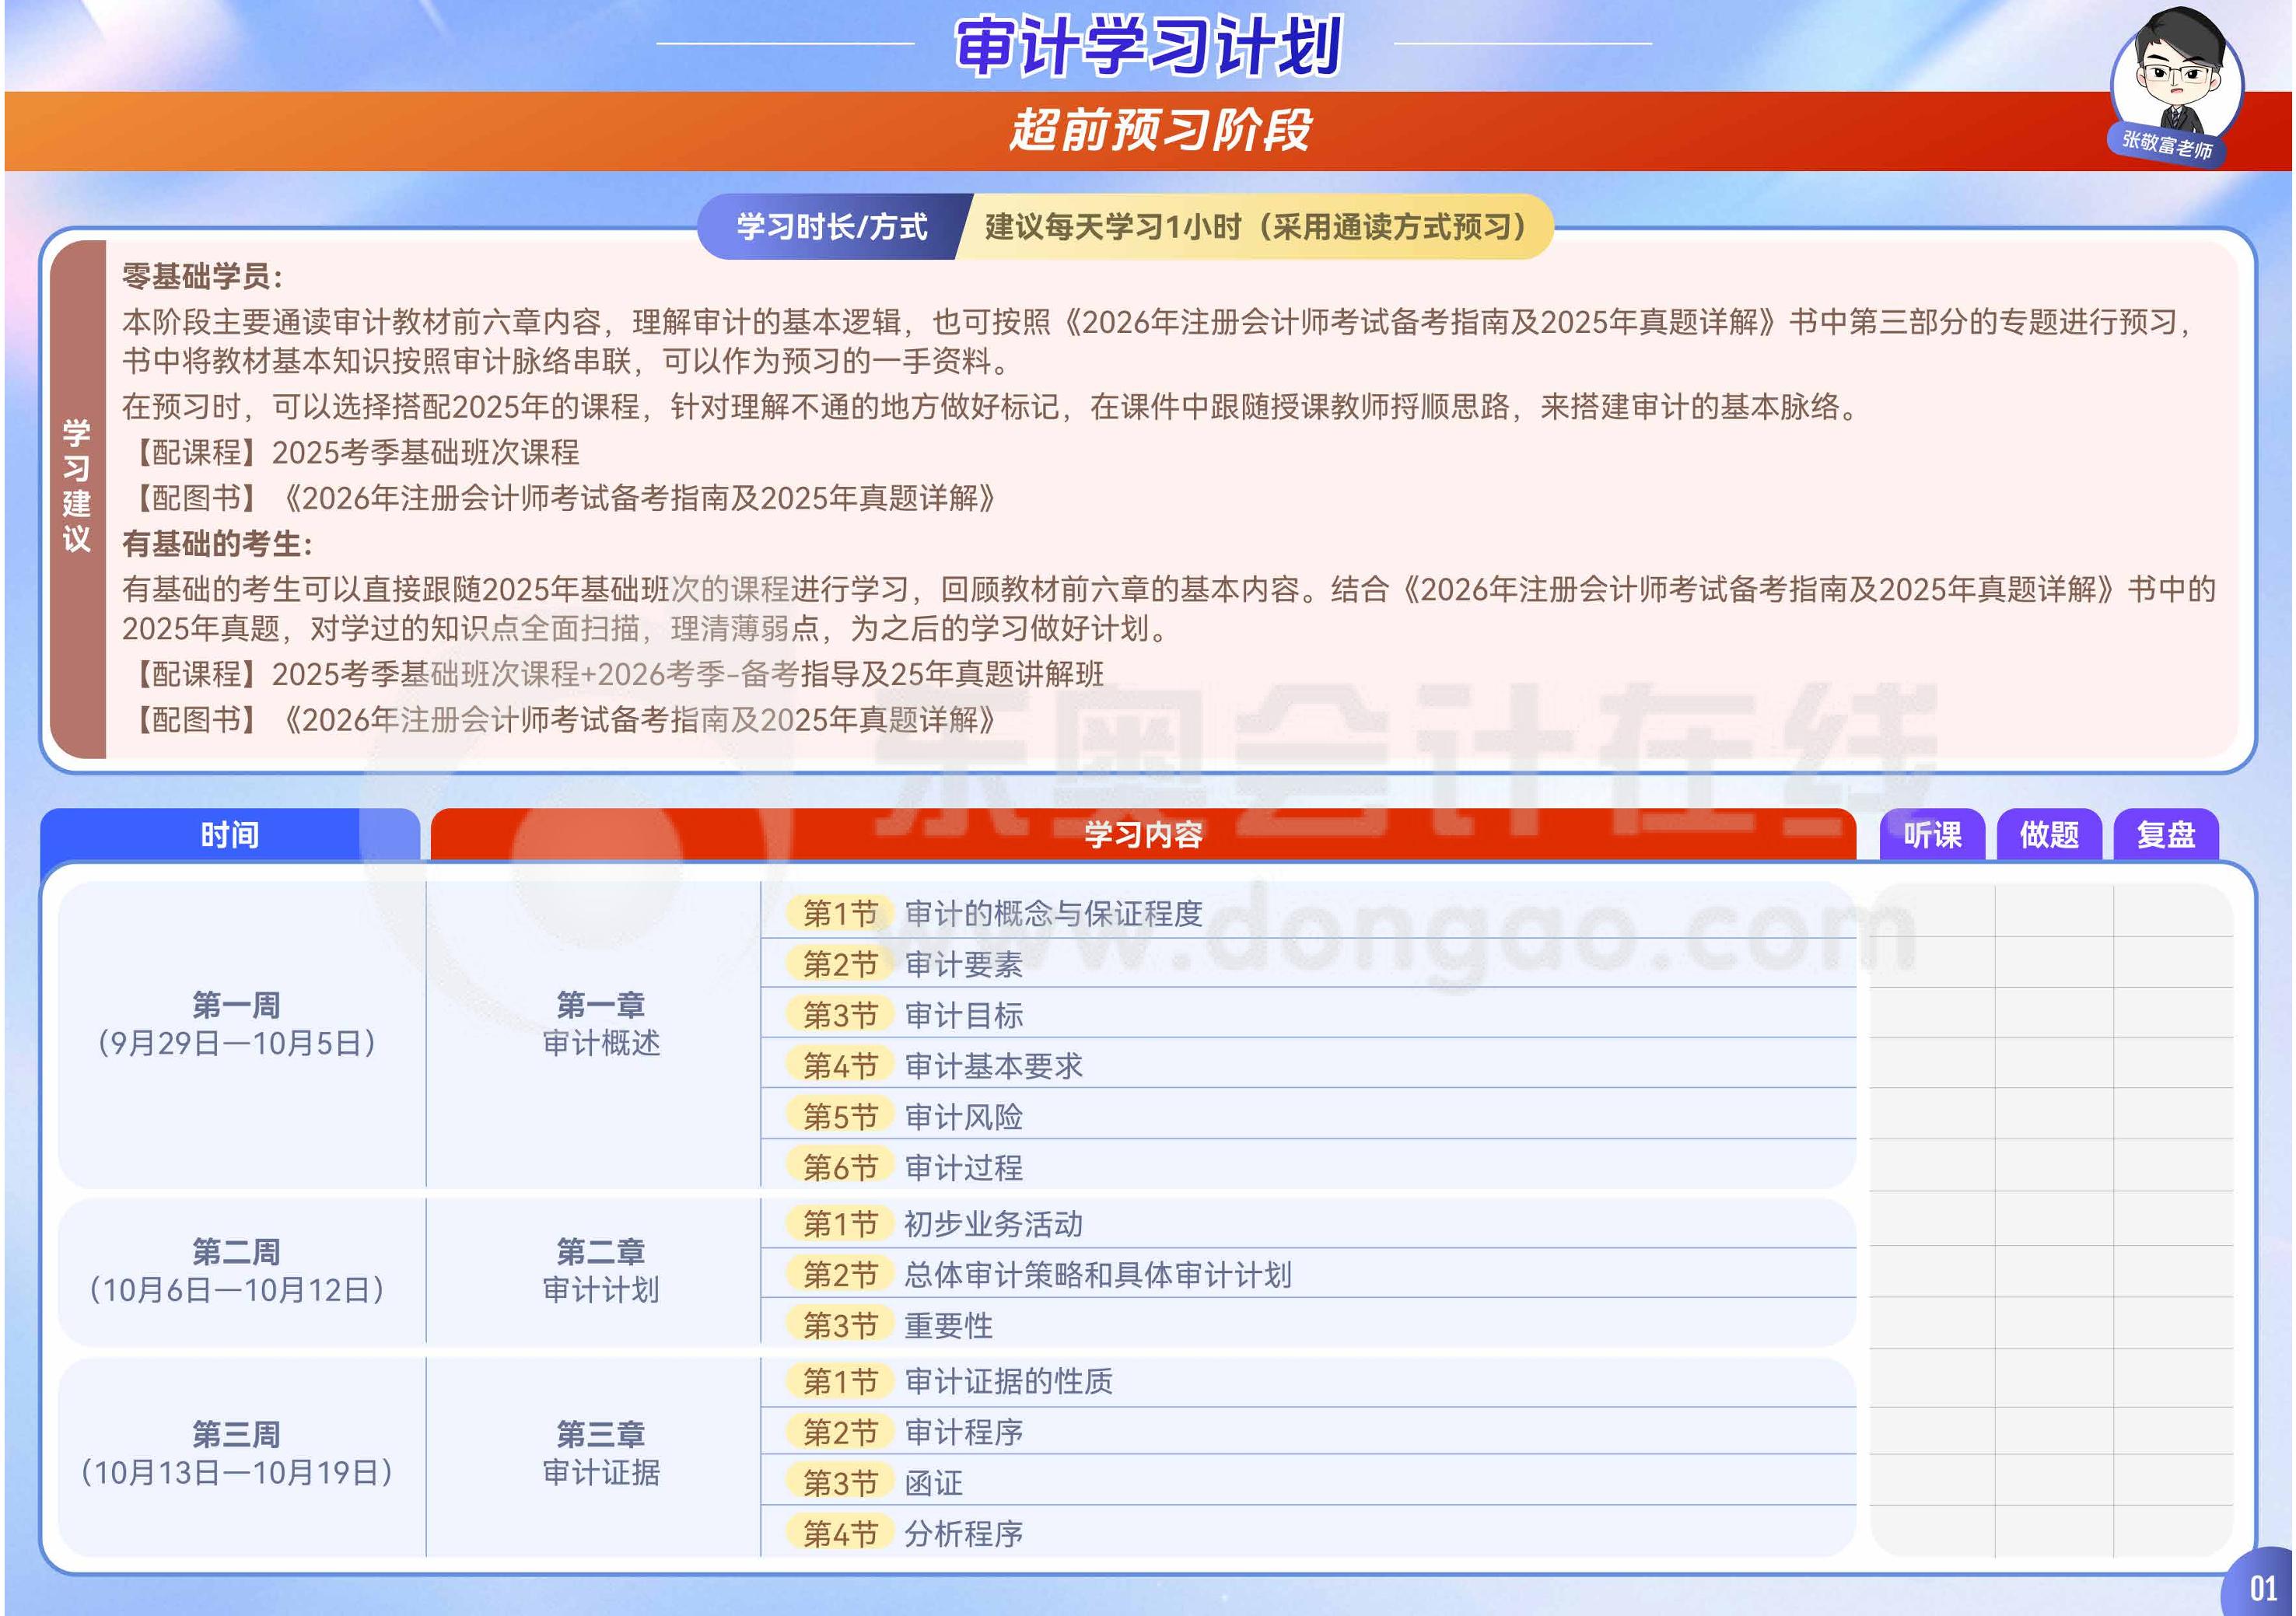
Task: Click the 学习建议 vertical side label
Action: click(x=77, y=487)
